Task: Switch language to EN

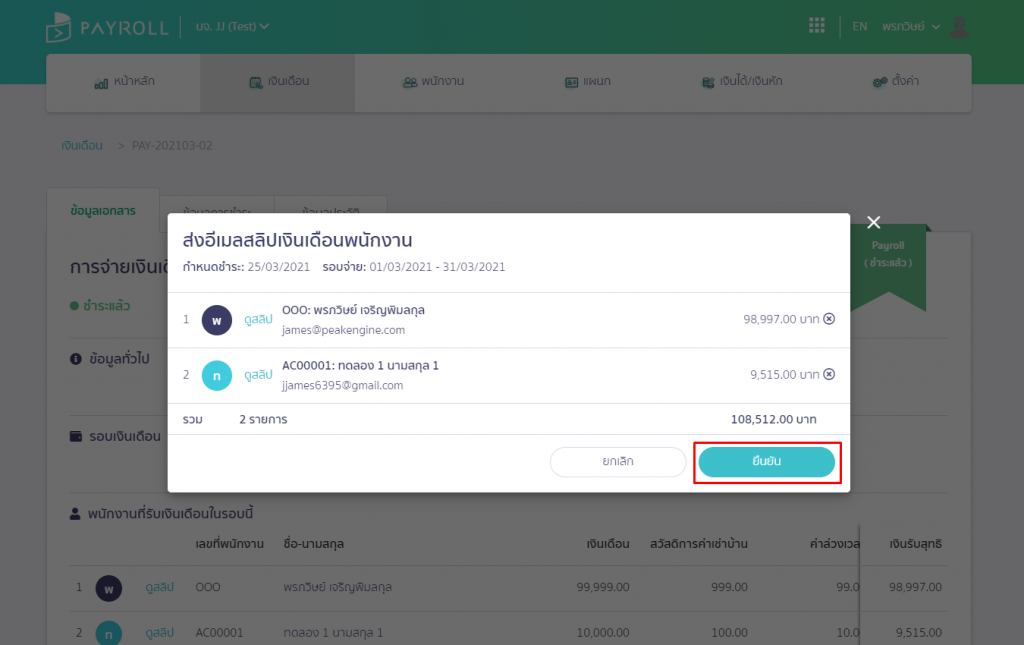Action: pos(859,27)
